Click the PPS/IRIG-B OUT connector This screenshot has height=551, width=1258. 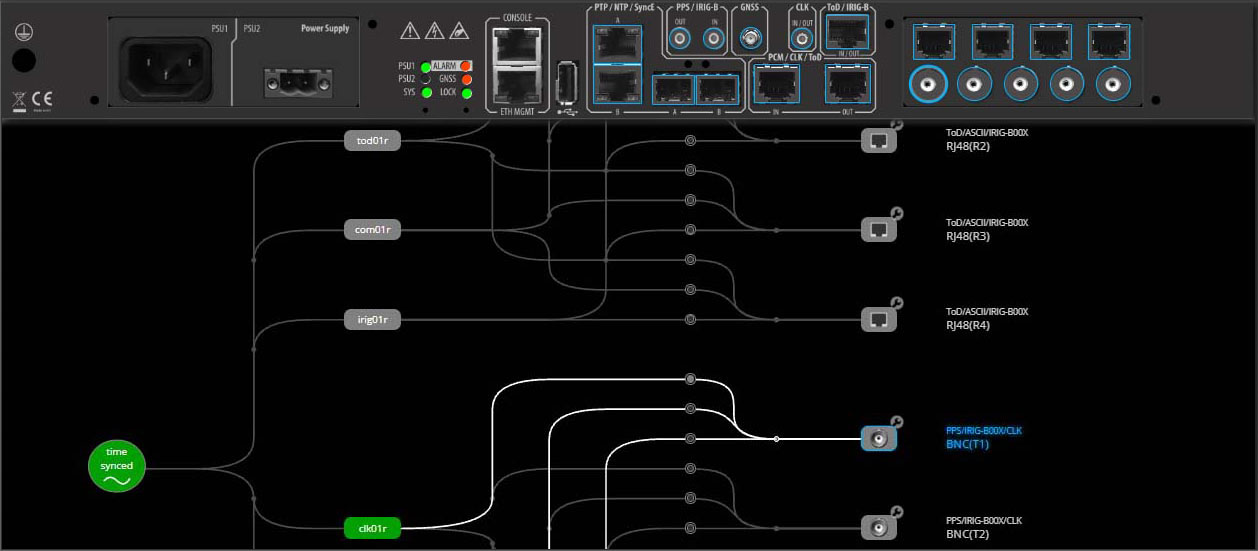click(682, 39)
